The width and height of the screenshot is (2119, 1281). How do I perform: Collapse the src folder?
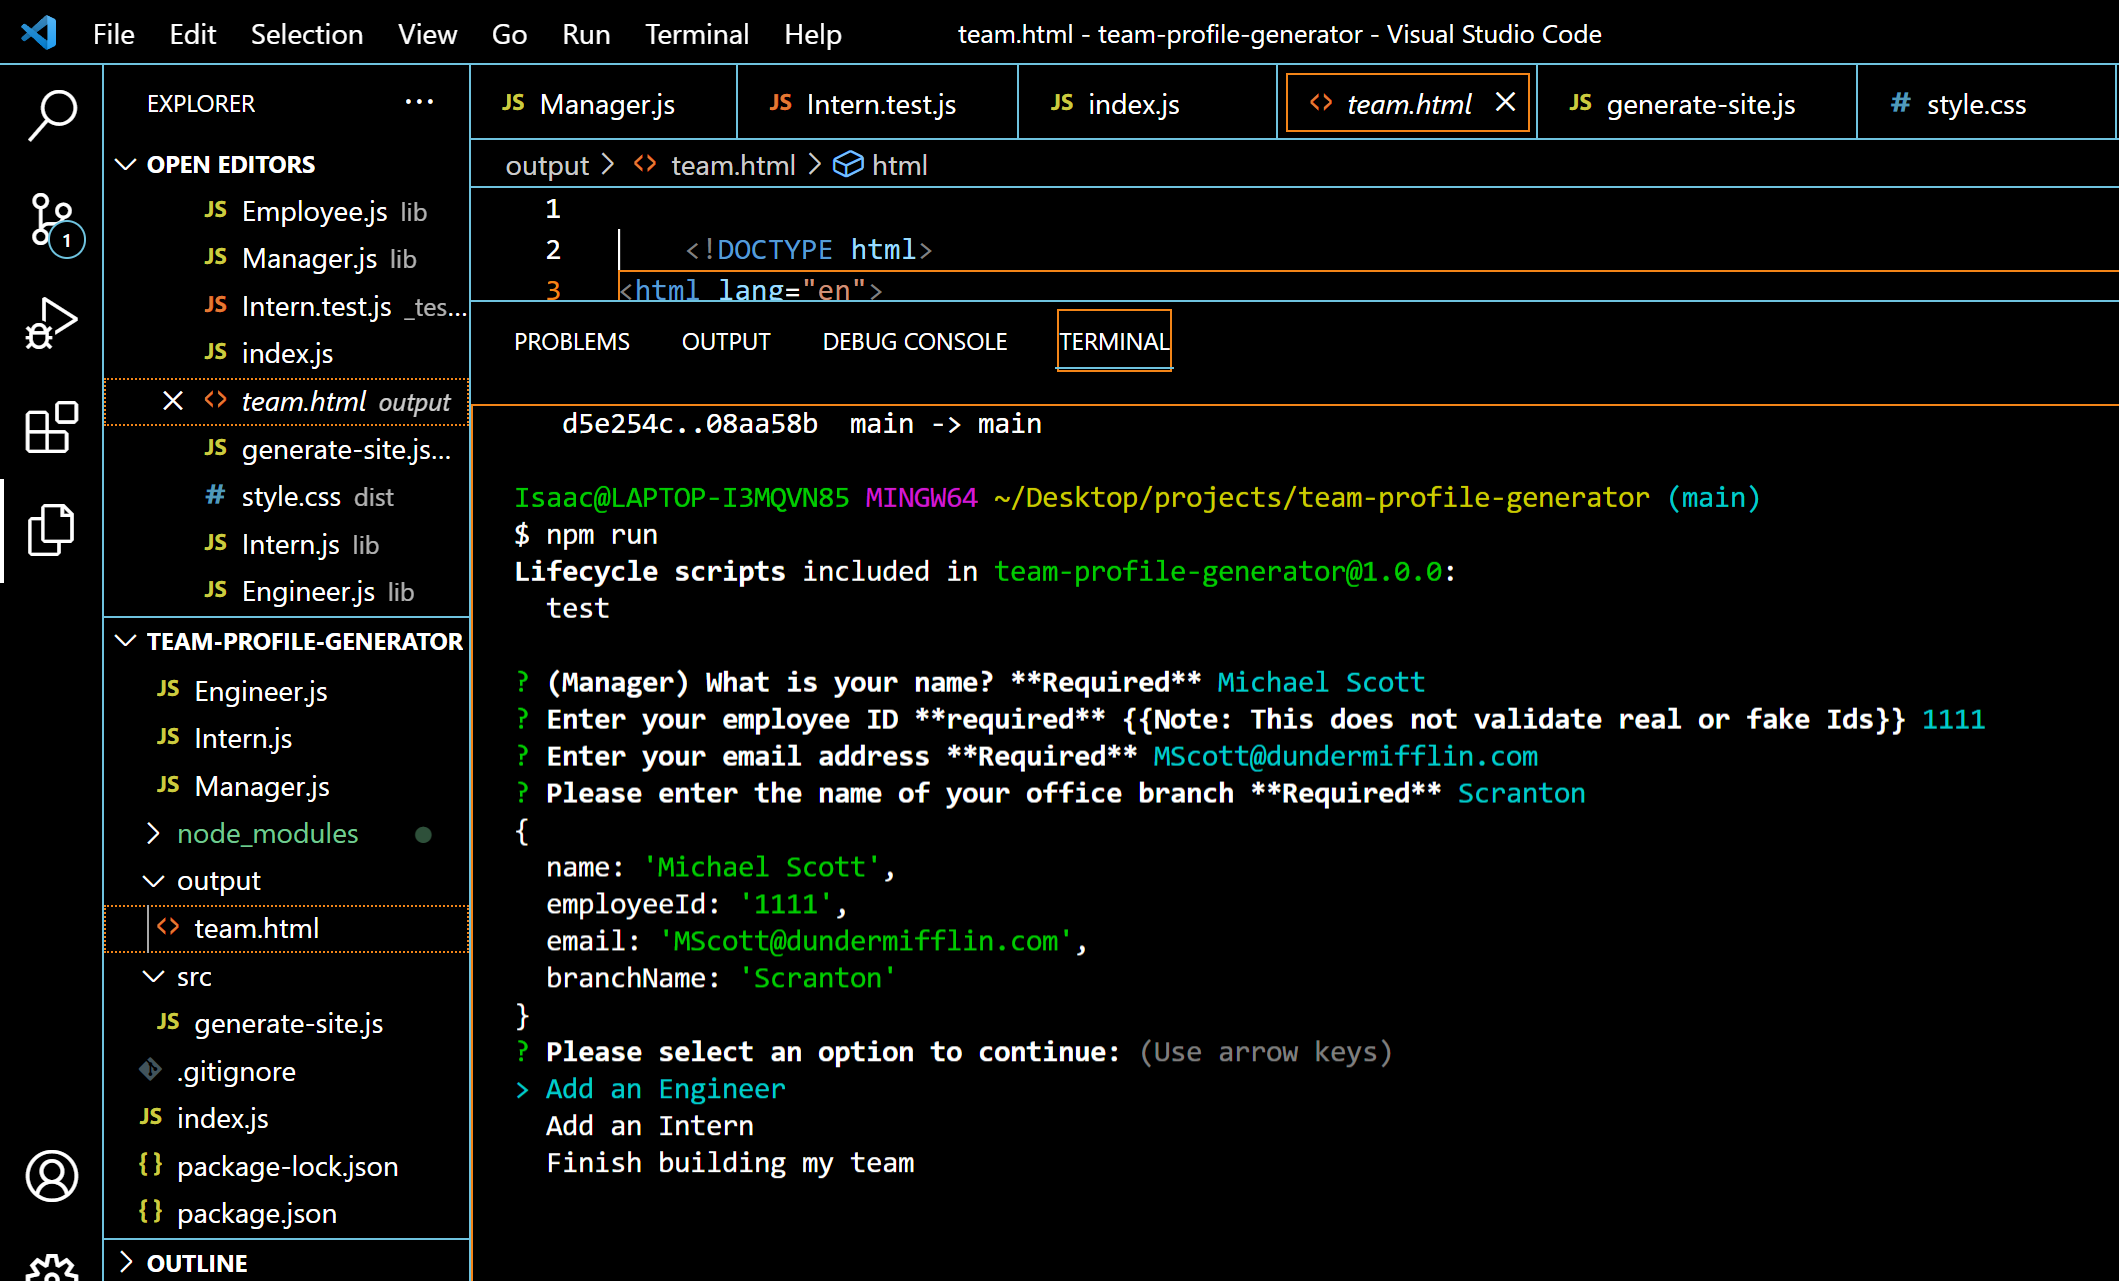[154, 976]
